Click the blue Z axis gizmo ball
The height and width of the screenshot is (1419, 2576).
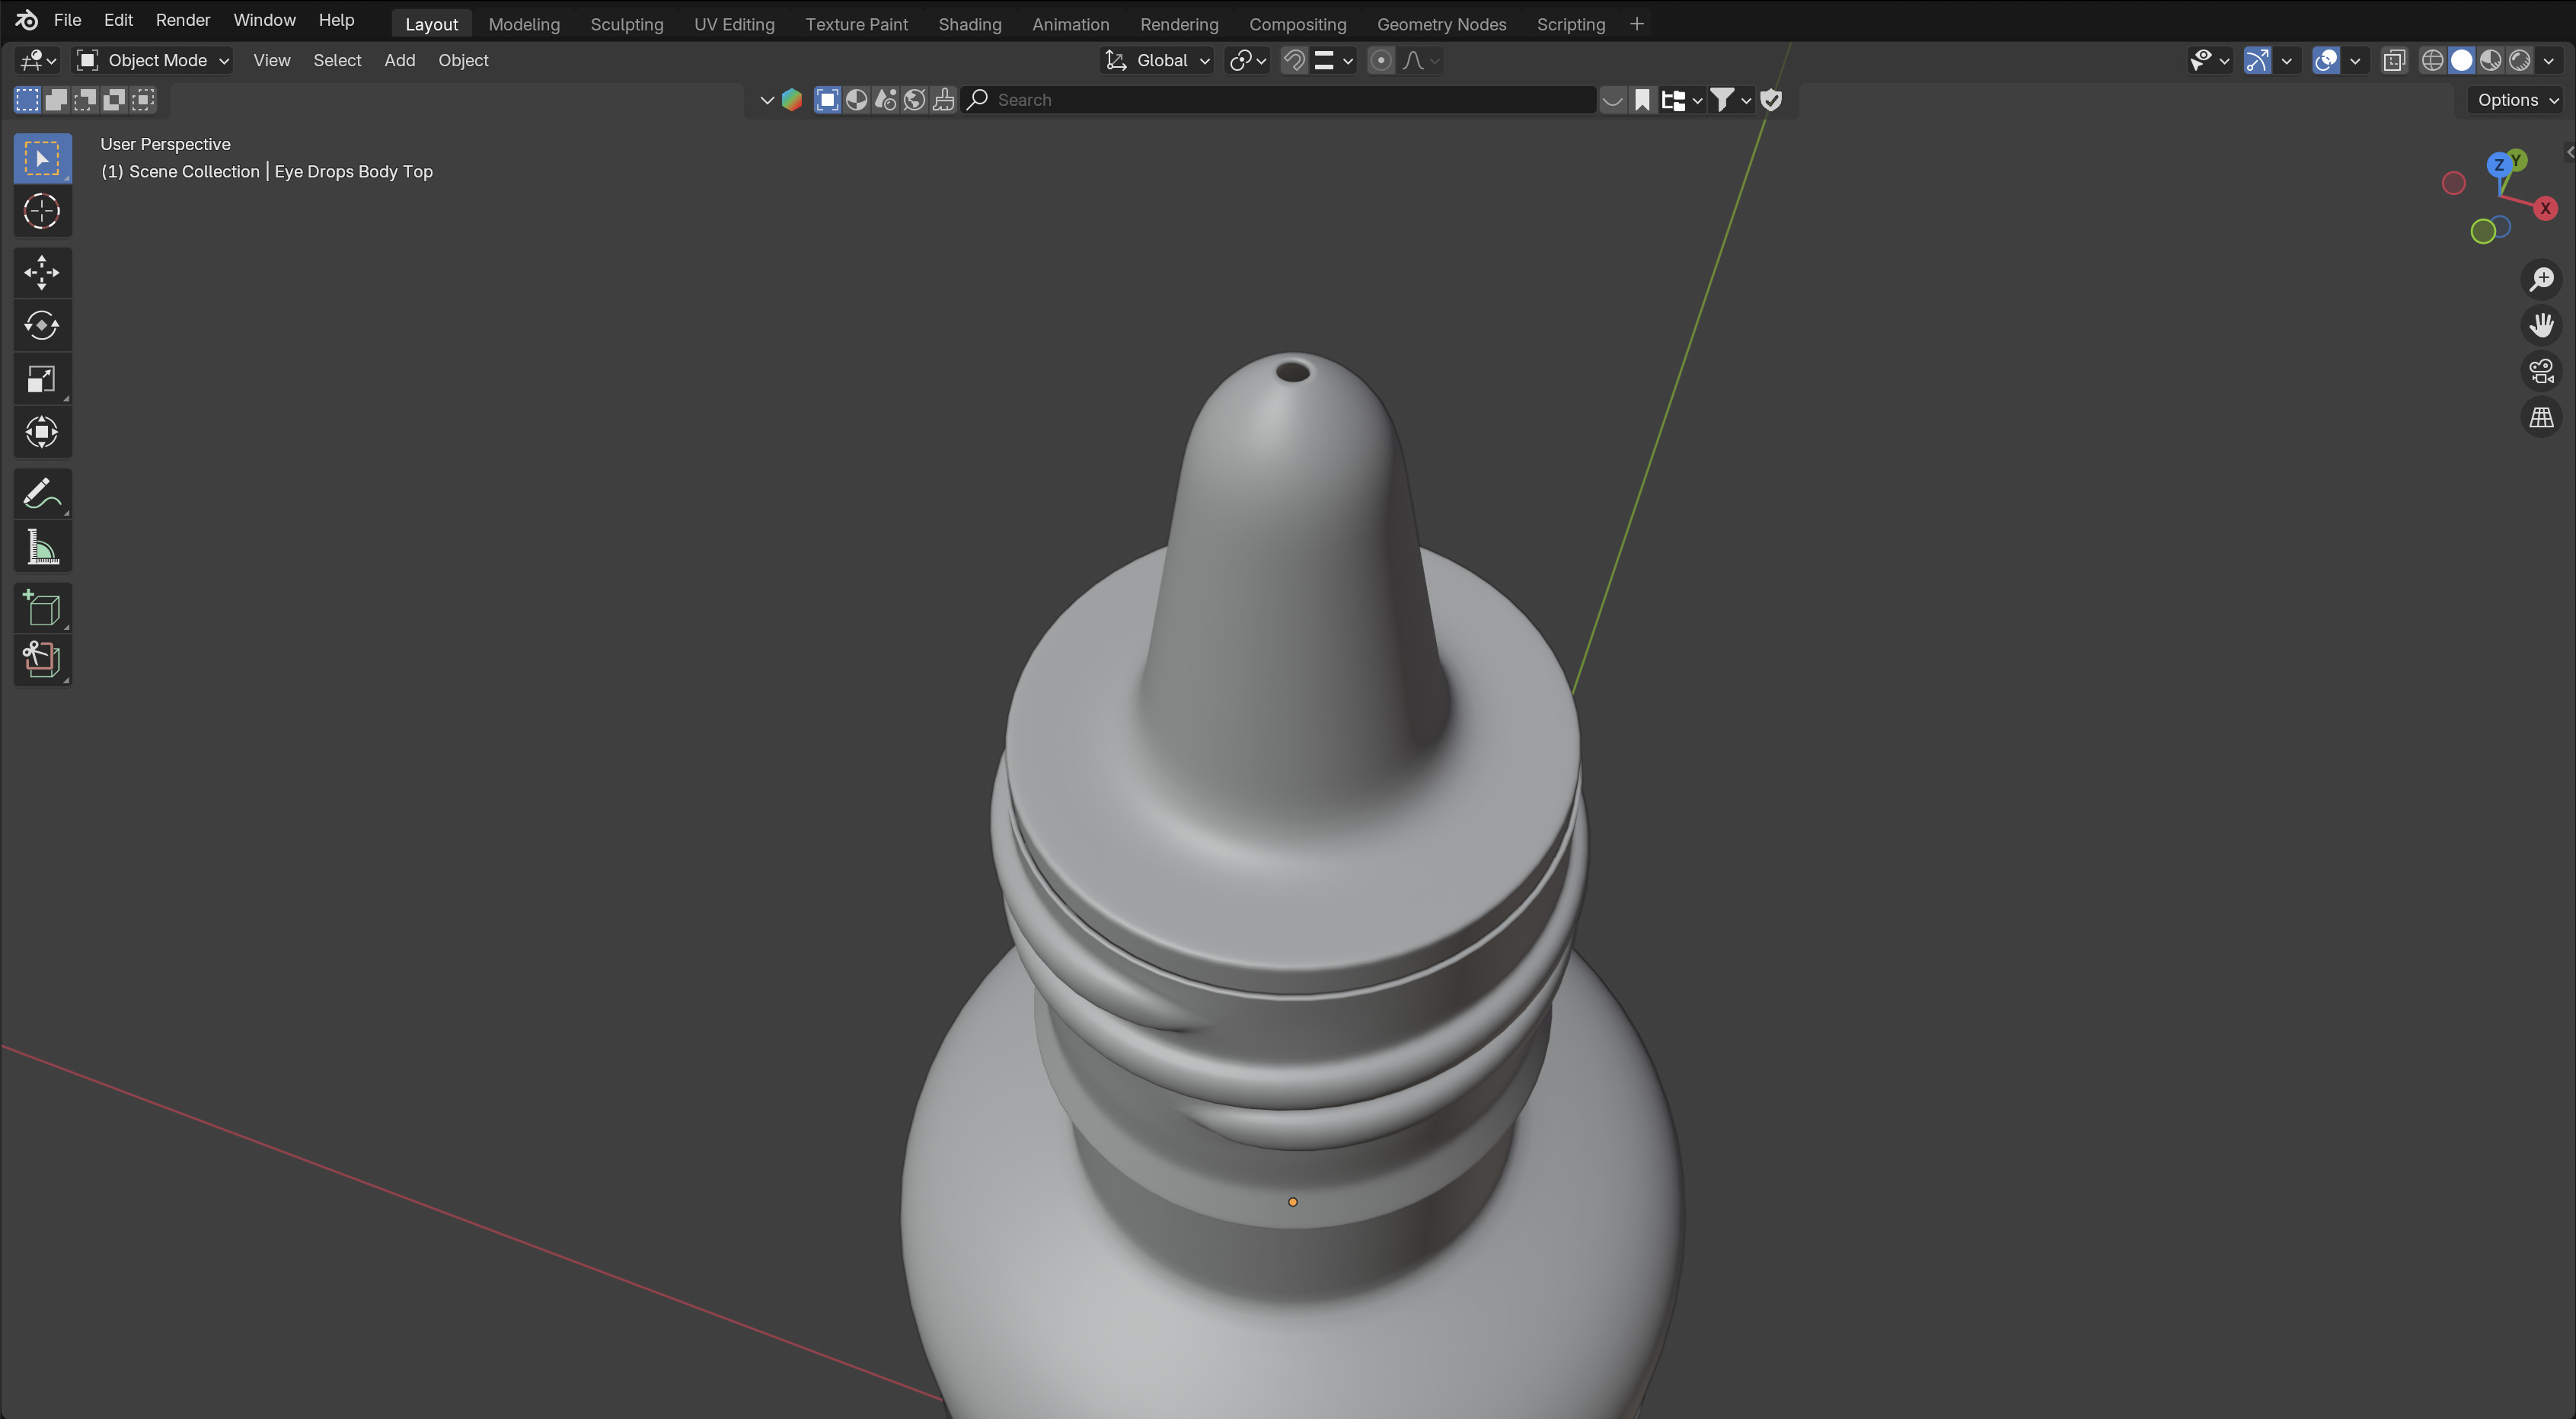(2498, 165)
